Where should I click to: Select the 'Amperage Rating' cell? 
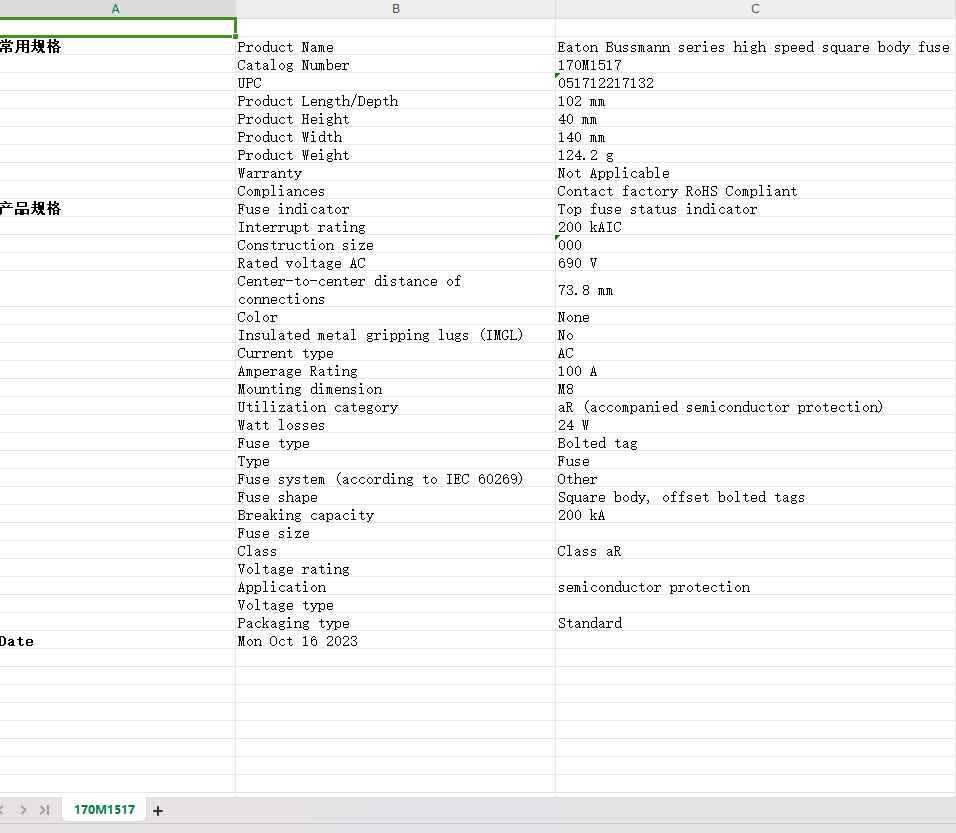pos(396,371)
